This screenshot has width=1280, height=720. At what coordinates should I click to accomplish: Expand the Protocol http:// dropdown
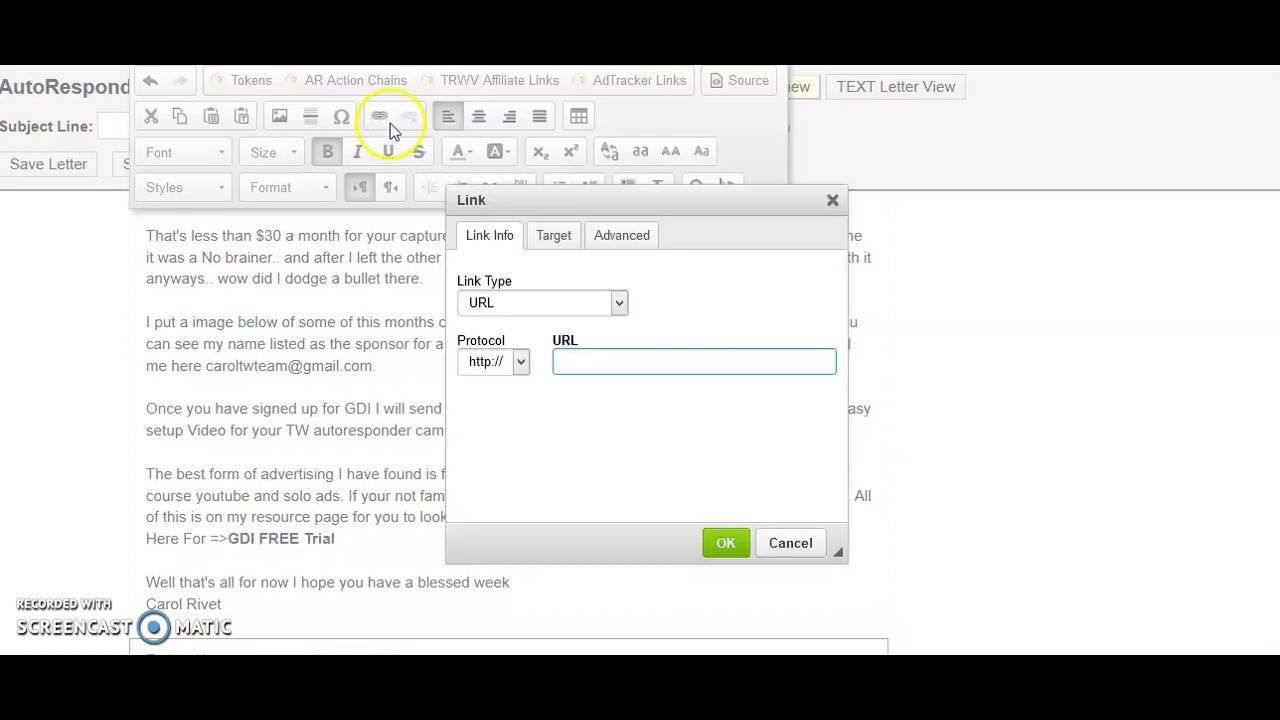pos(493,362)
